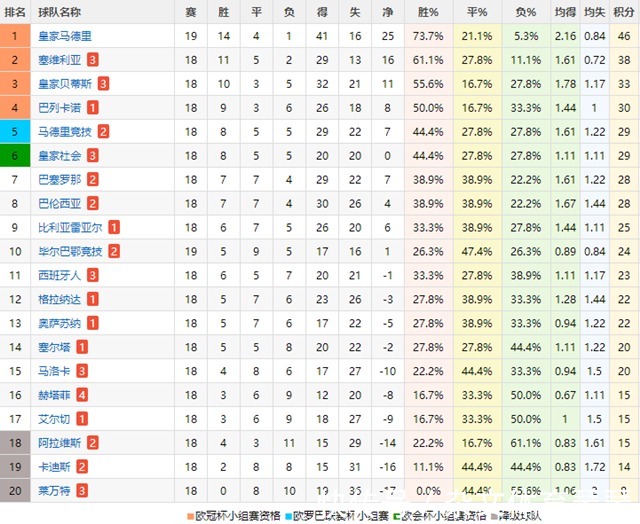This screenshot has width=640, height=524.
Task: Select the 净 goal difference header
Action: click(x=387, y=12)
